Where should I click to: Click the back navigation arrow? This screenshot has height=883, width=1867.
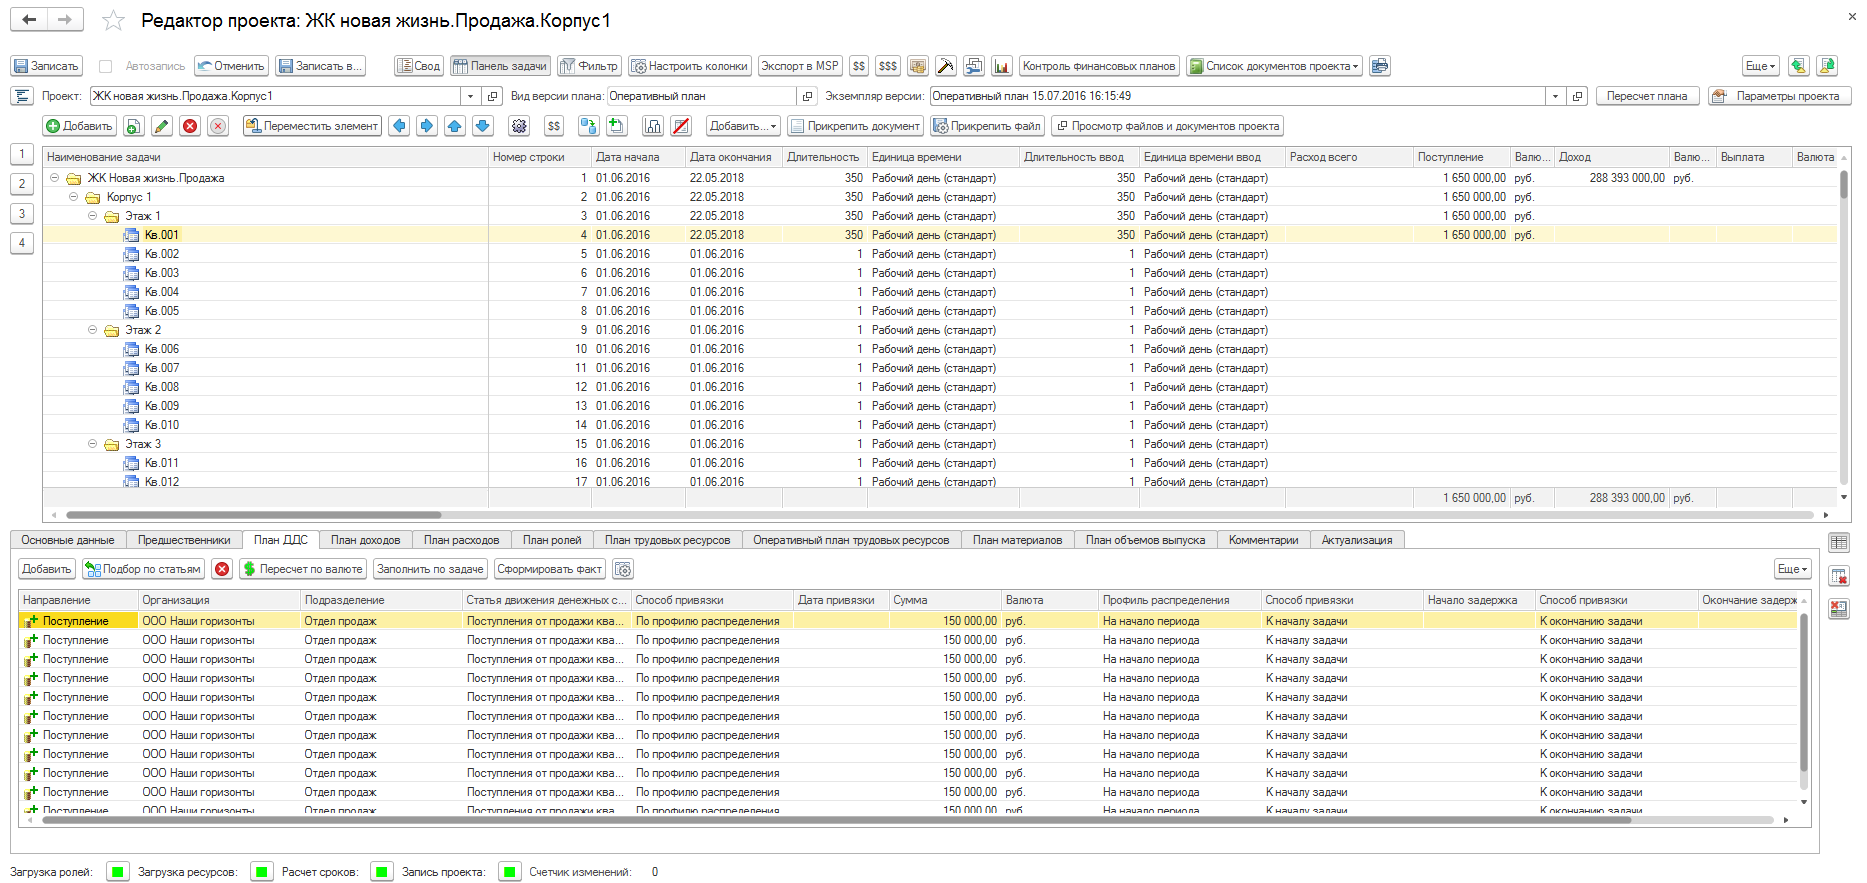[29, 20]
